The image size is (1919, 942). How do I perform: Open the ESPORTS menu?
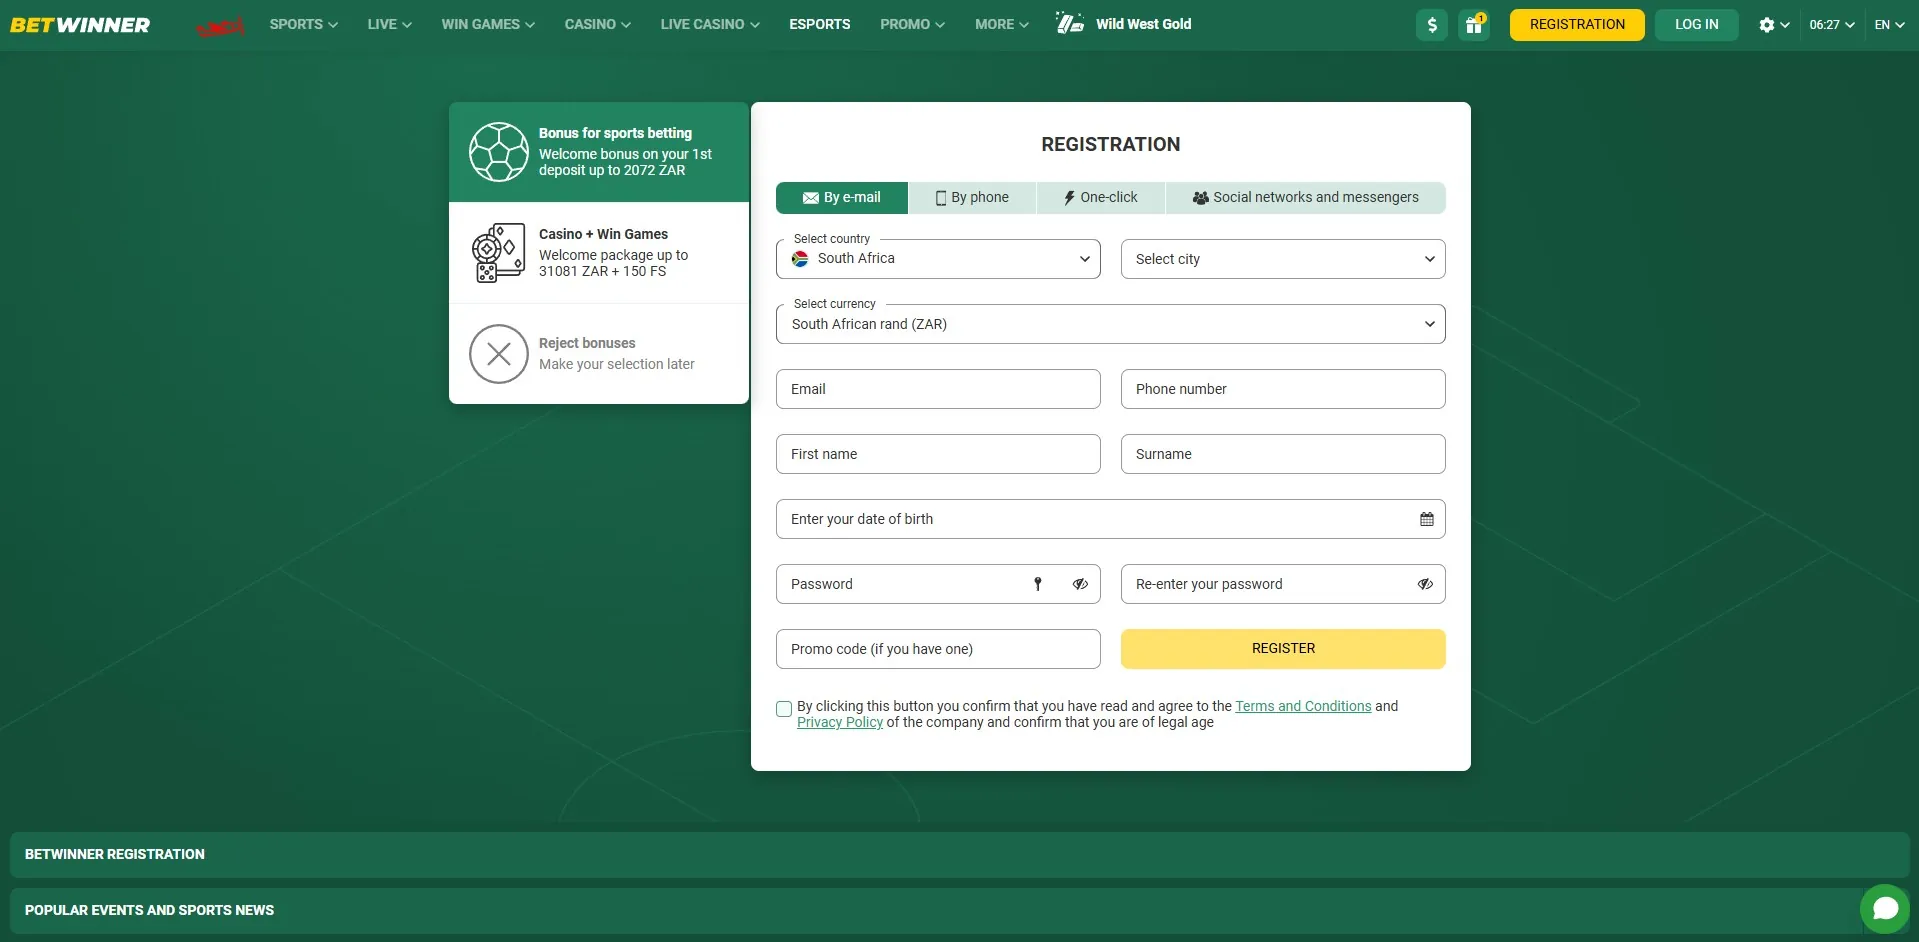[x=818, y=24]
